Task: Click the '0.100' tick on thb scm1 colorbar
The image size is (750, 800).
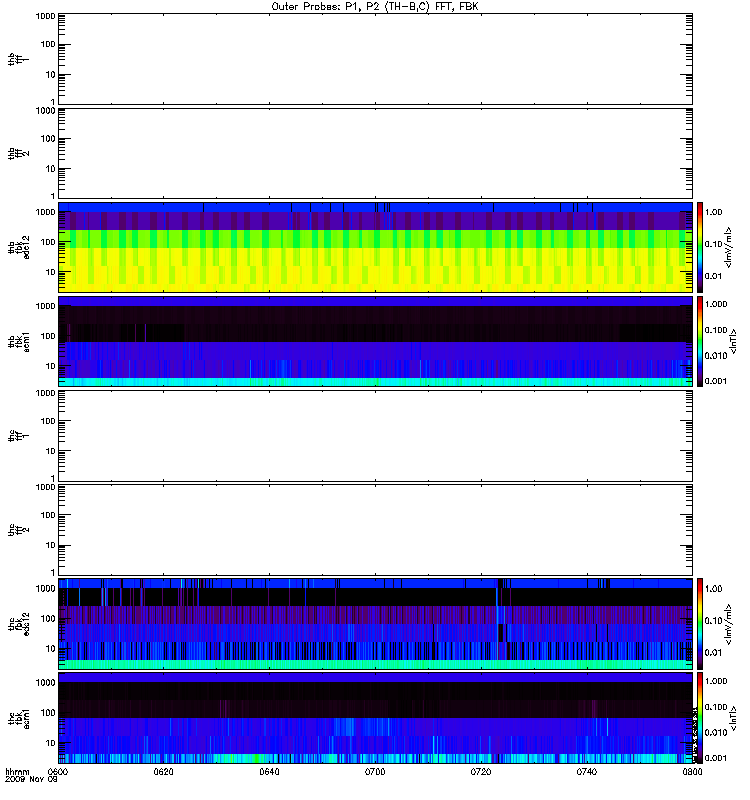Action: pos(716,330)
